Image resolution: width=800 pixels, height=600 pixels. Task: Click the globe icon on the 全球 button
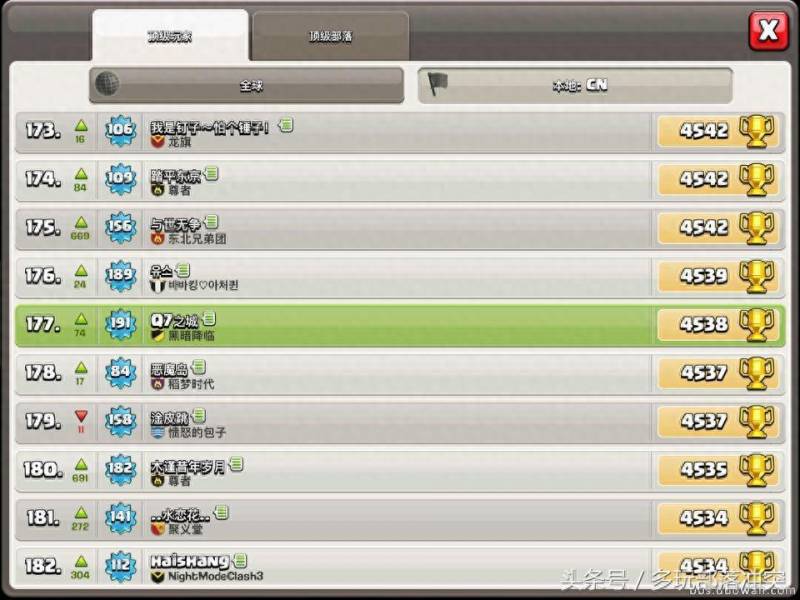tap(108, 83)
